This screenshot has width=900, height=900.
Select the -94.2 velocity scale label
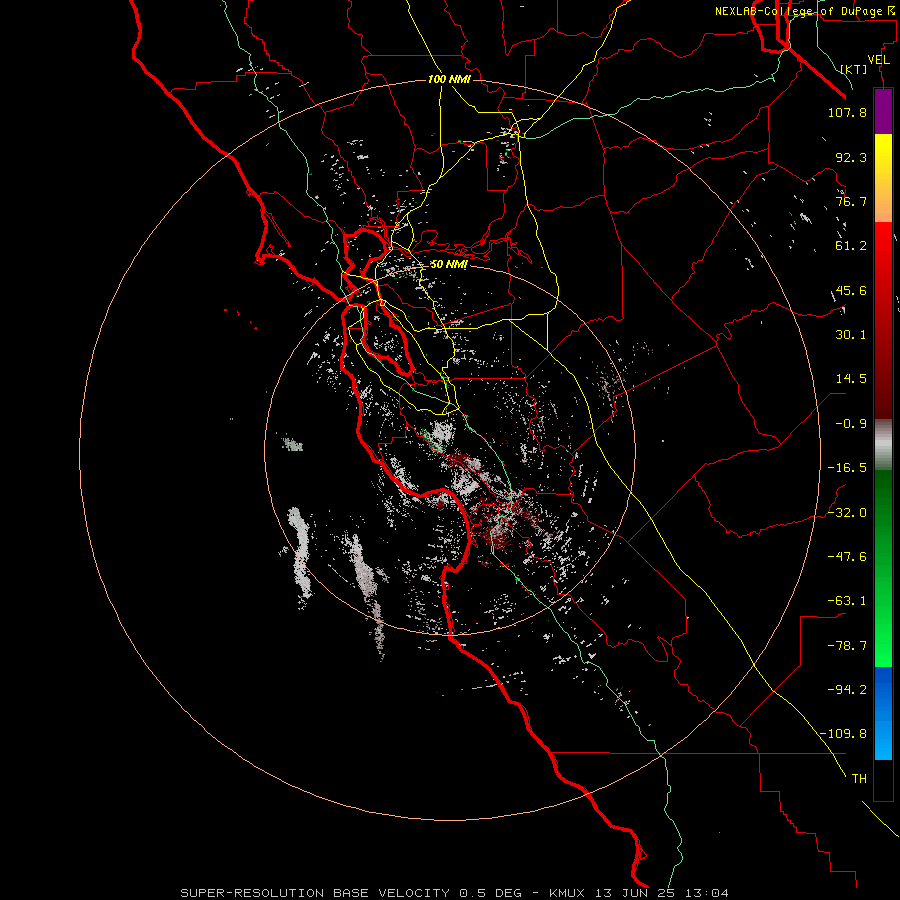tap(847, 689)
